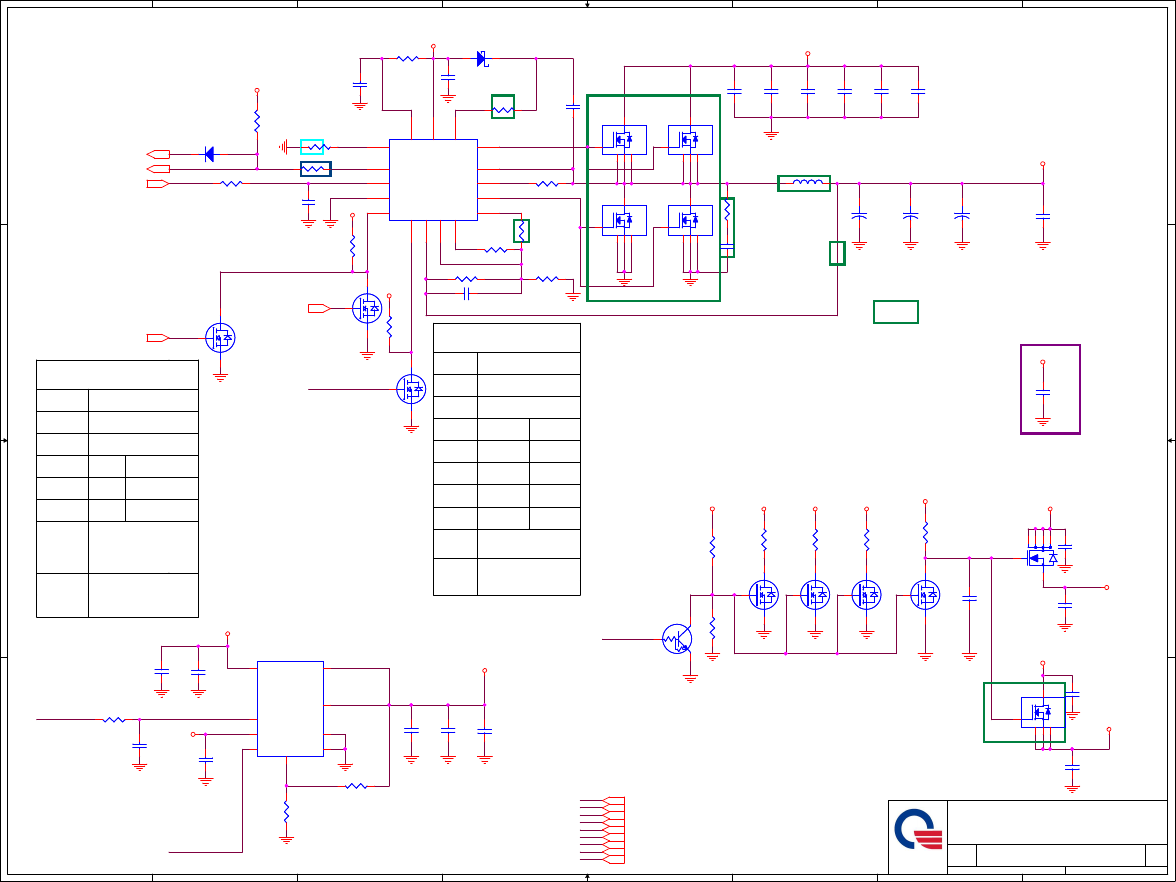Screen dimensions: 1176x882
Task: Select the bottom-left MOSFET in the four-MOSFET block
Action: [x=624, y=220]
